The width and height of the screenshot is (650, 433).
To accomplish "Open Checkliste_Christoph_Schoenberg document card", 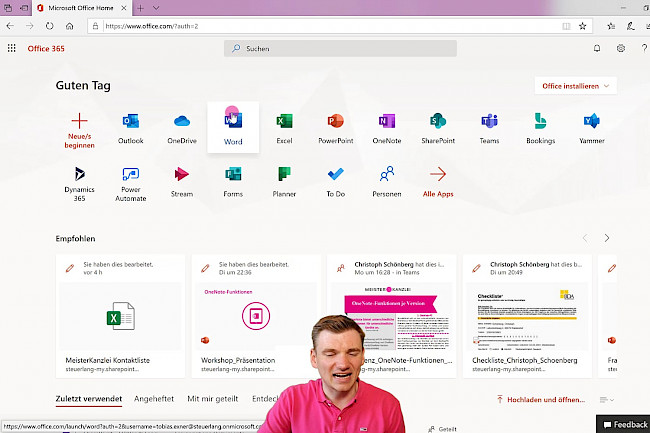I will (527, 316).
